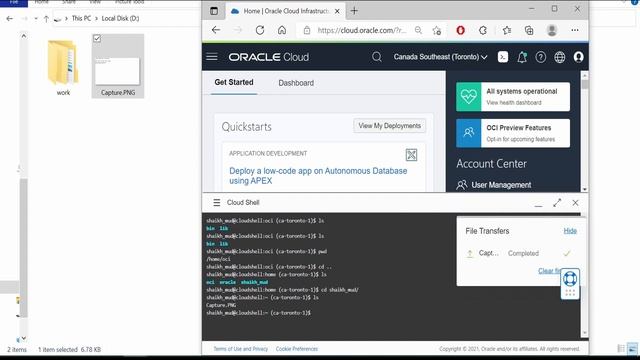Viewport: 640px width, 360px height.
Task: Click the cloud.oracle.com address bar
Action: (x=361, y=30)
